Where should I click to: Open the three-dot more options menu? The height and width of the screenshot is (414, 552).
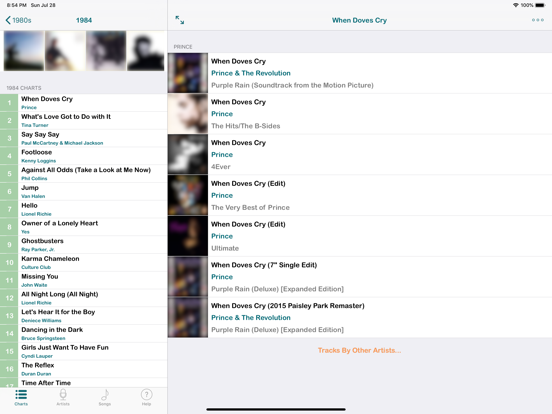(x=538, y=20)
